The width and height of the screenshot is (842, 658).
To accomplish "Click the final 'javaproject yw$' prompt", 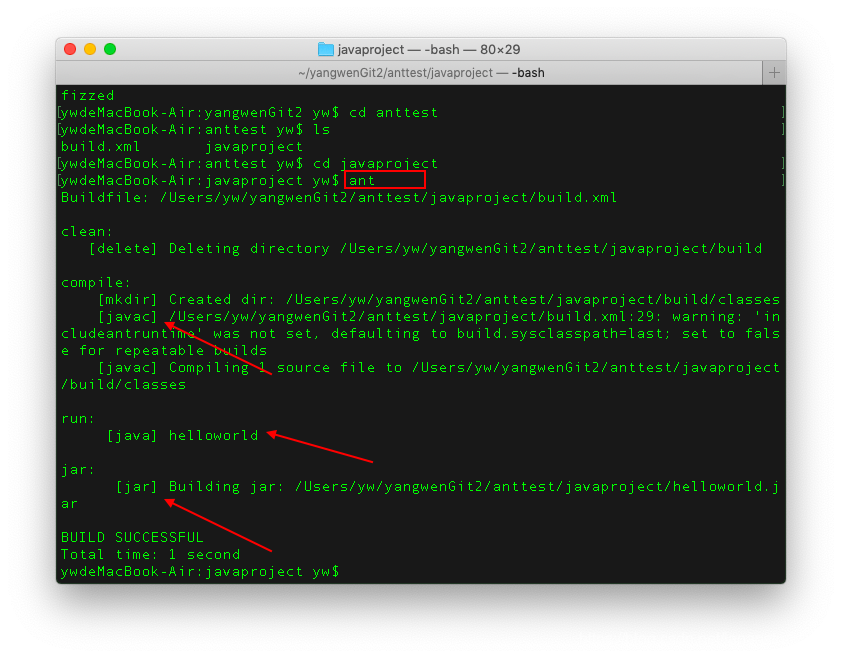I will click(272, 572).
